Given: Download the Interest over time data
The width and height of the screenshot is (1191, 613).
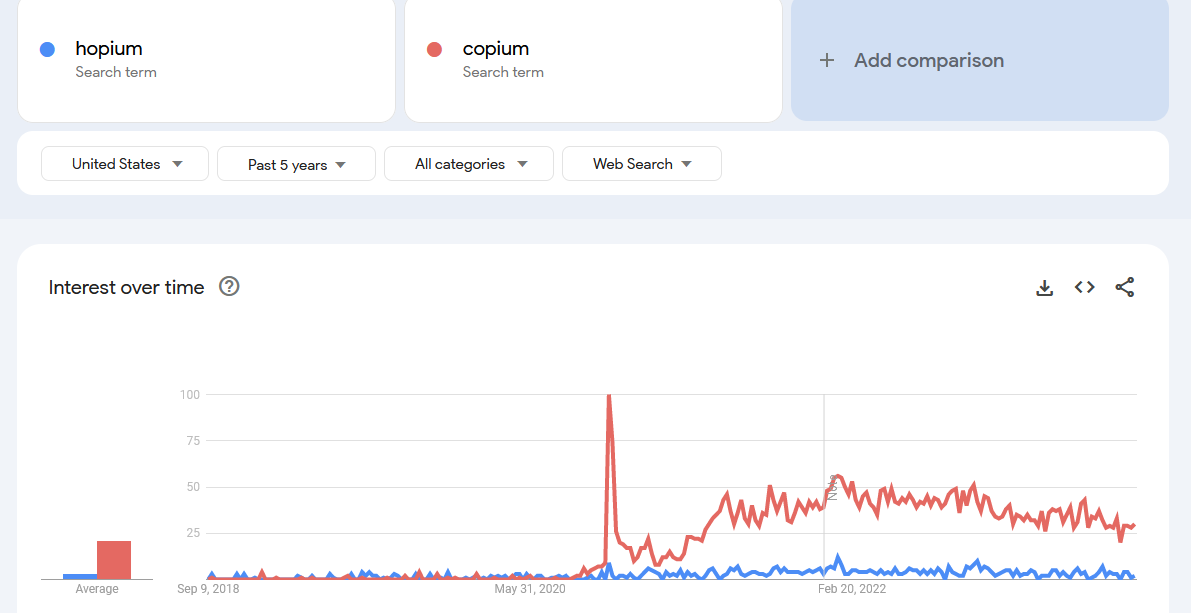Looking at the screenshot, I should pos(1044,288).
